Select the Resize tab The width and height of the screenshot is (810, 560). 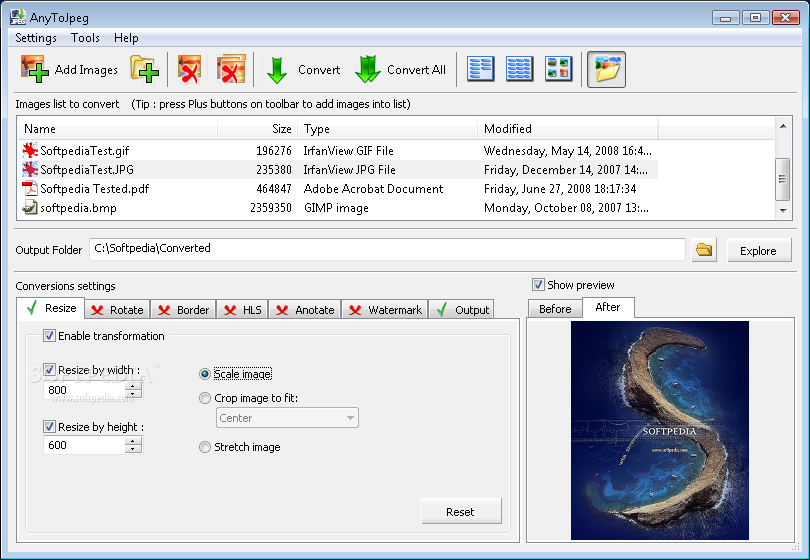pyautogui.click(x=51, y=308)
